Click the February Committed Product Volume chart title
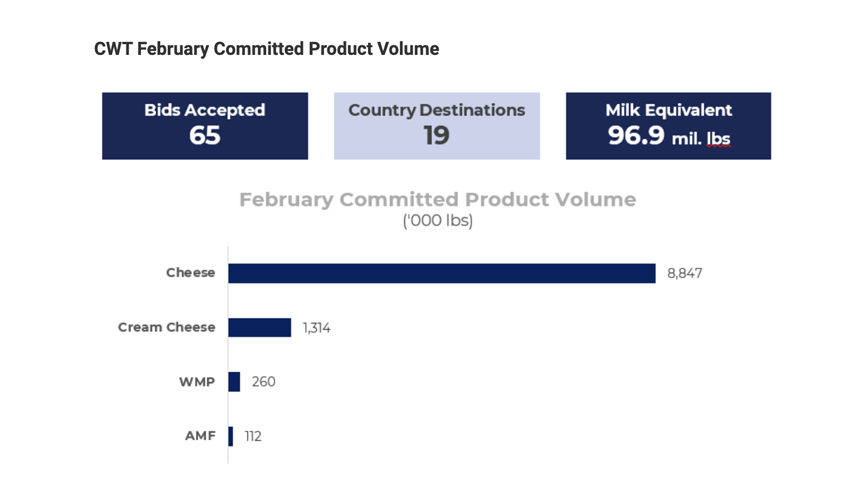The image size is (864, 504). click(438, 199)
